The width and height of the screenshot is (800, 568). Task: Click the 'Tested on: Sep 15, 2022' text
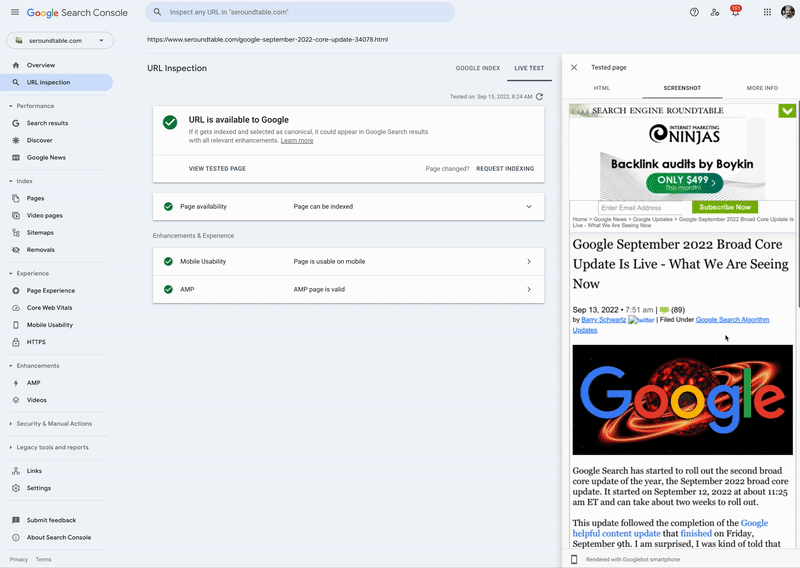[491, 96]
